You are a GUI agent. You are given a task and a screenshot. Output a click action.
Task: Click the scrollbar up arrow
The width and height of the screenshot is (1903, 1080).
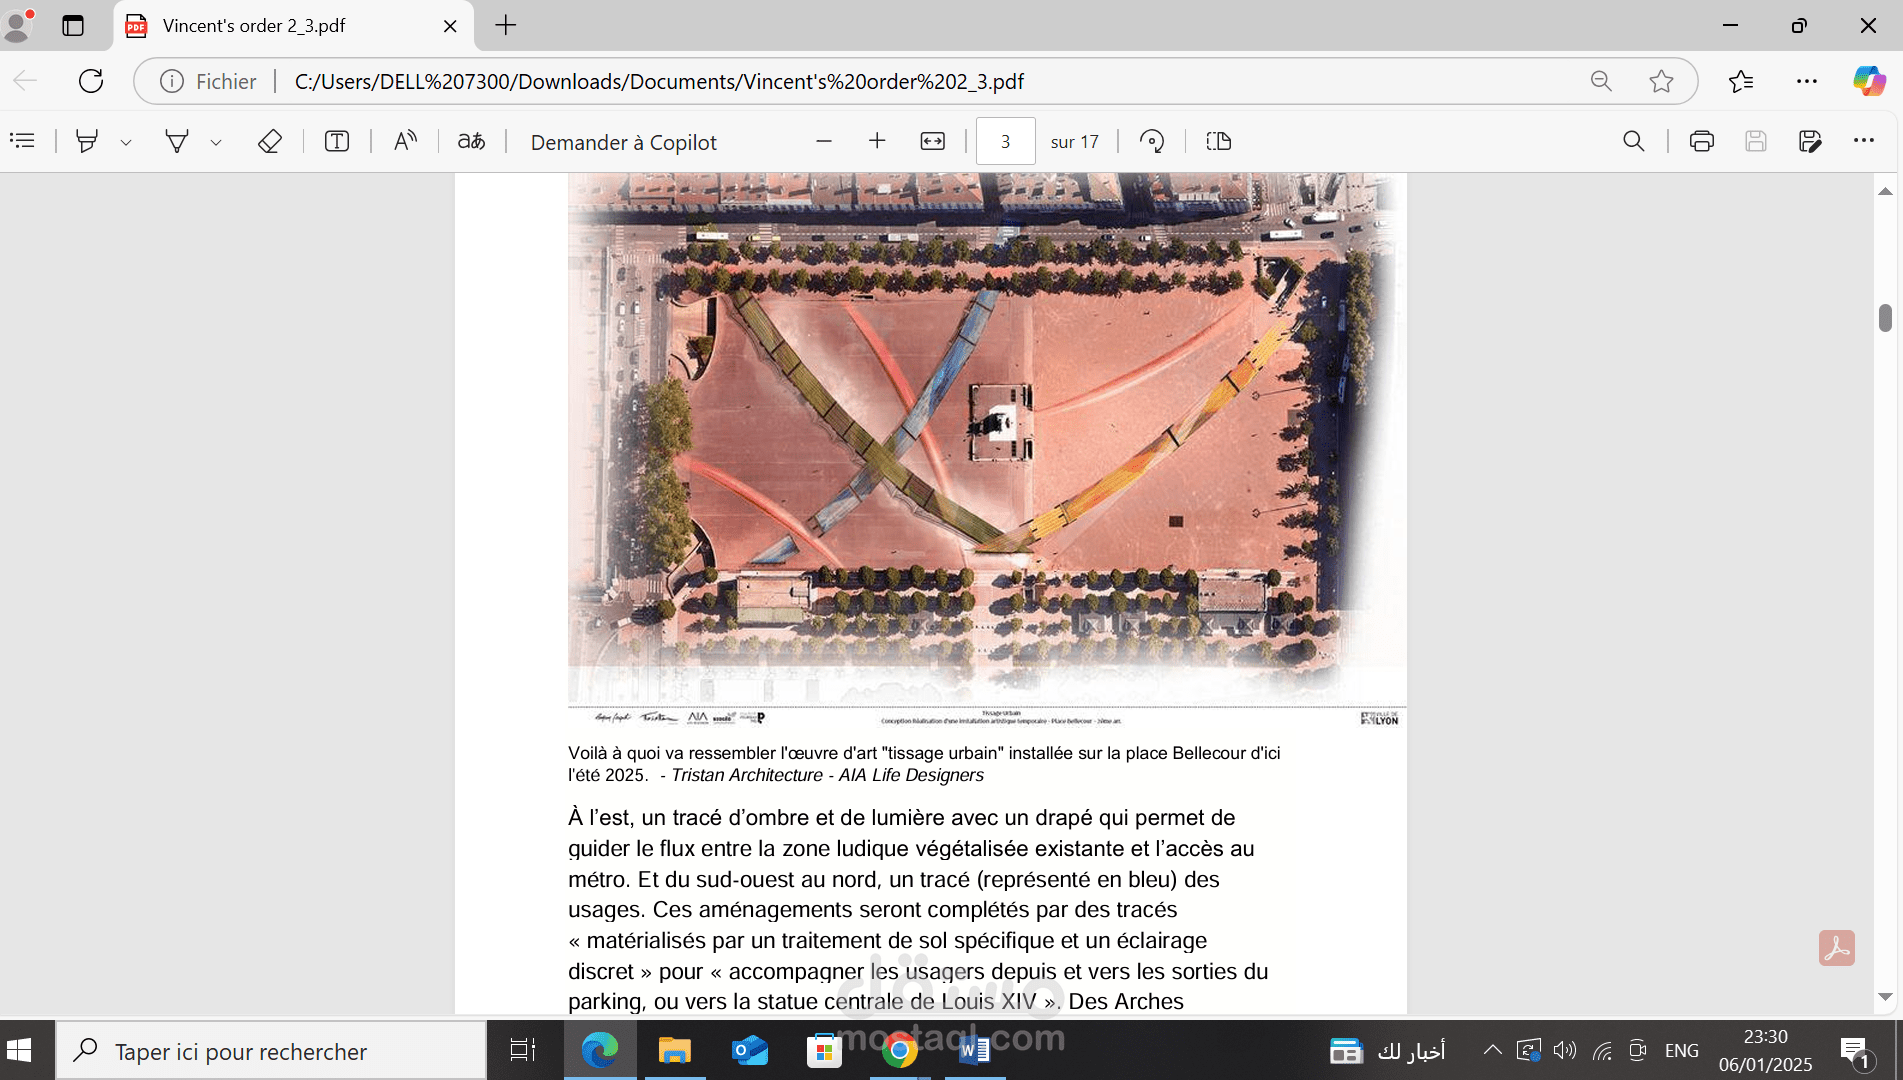(x=1885, y=191)
